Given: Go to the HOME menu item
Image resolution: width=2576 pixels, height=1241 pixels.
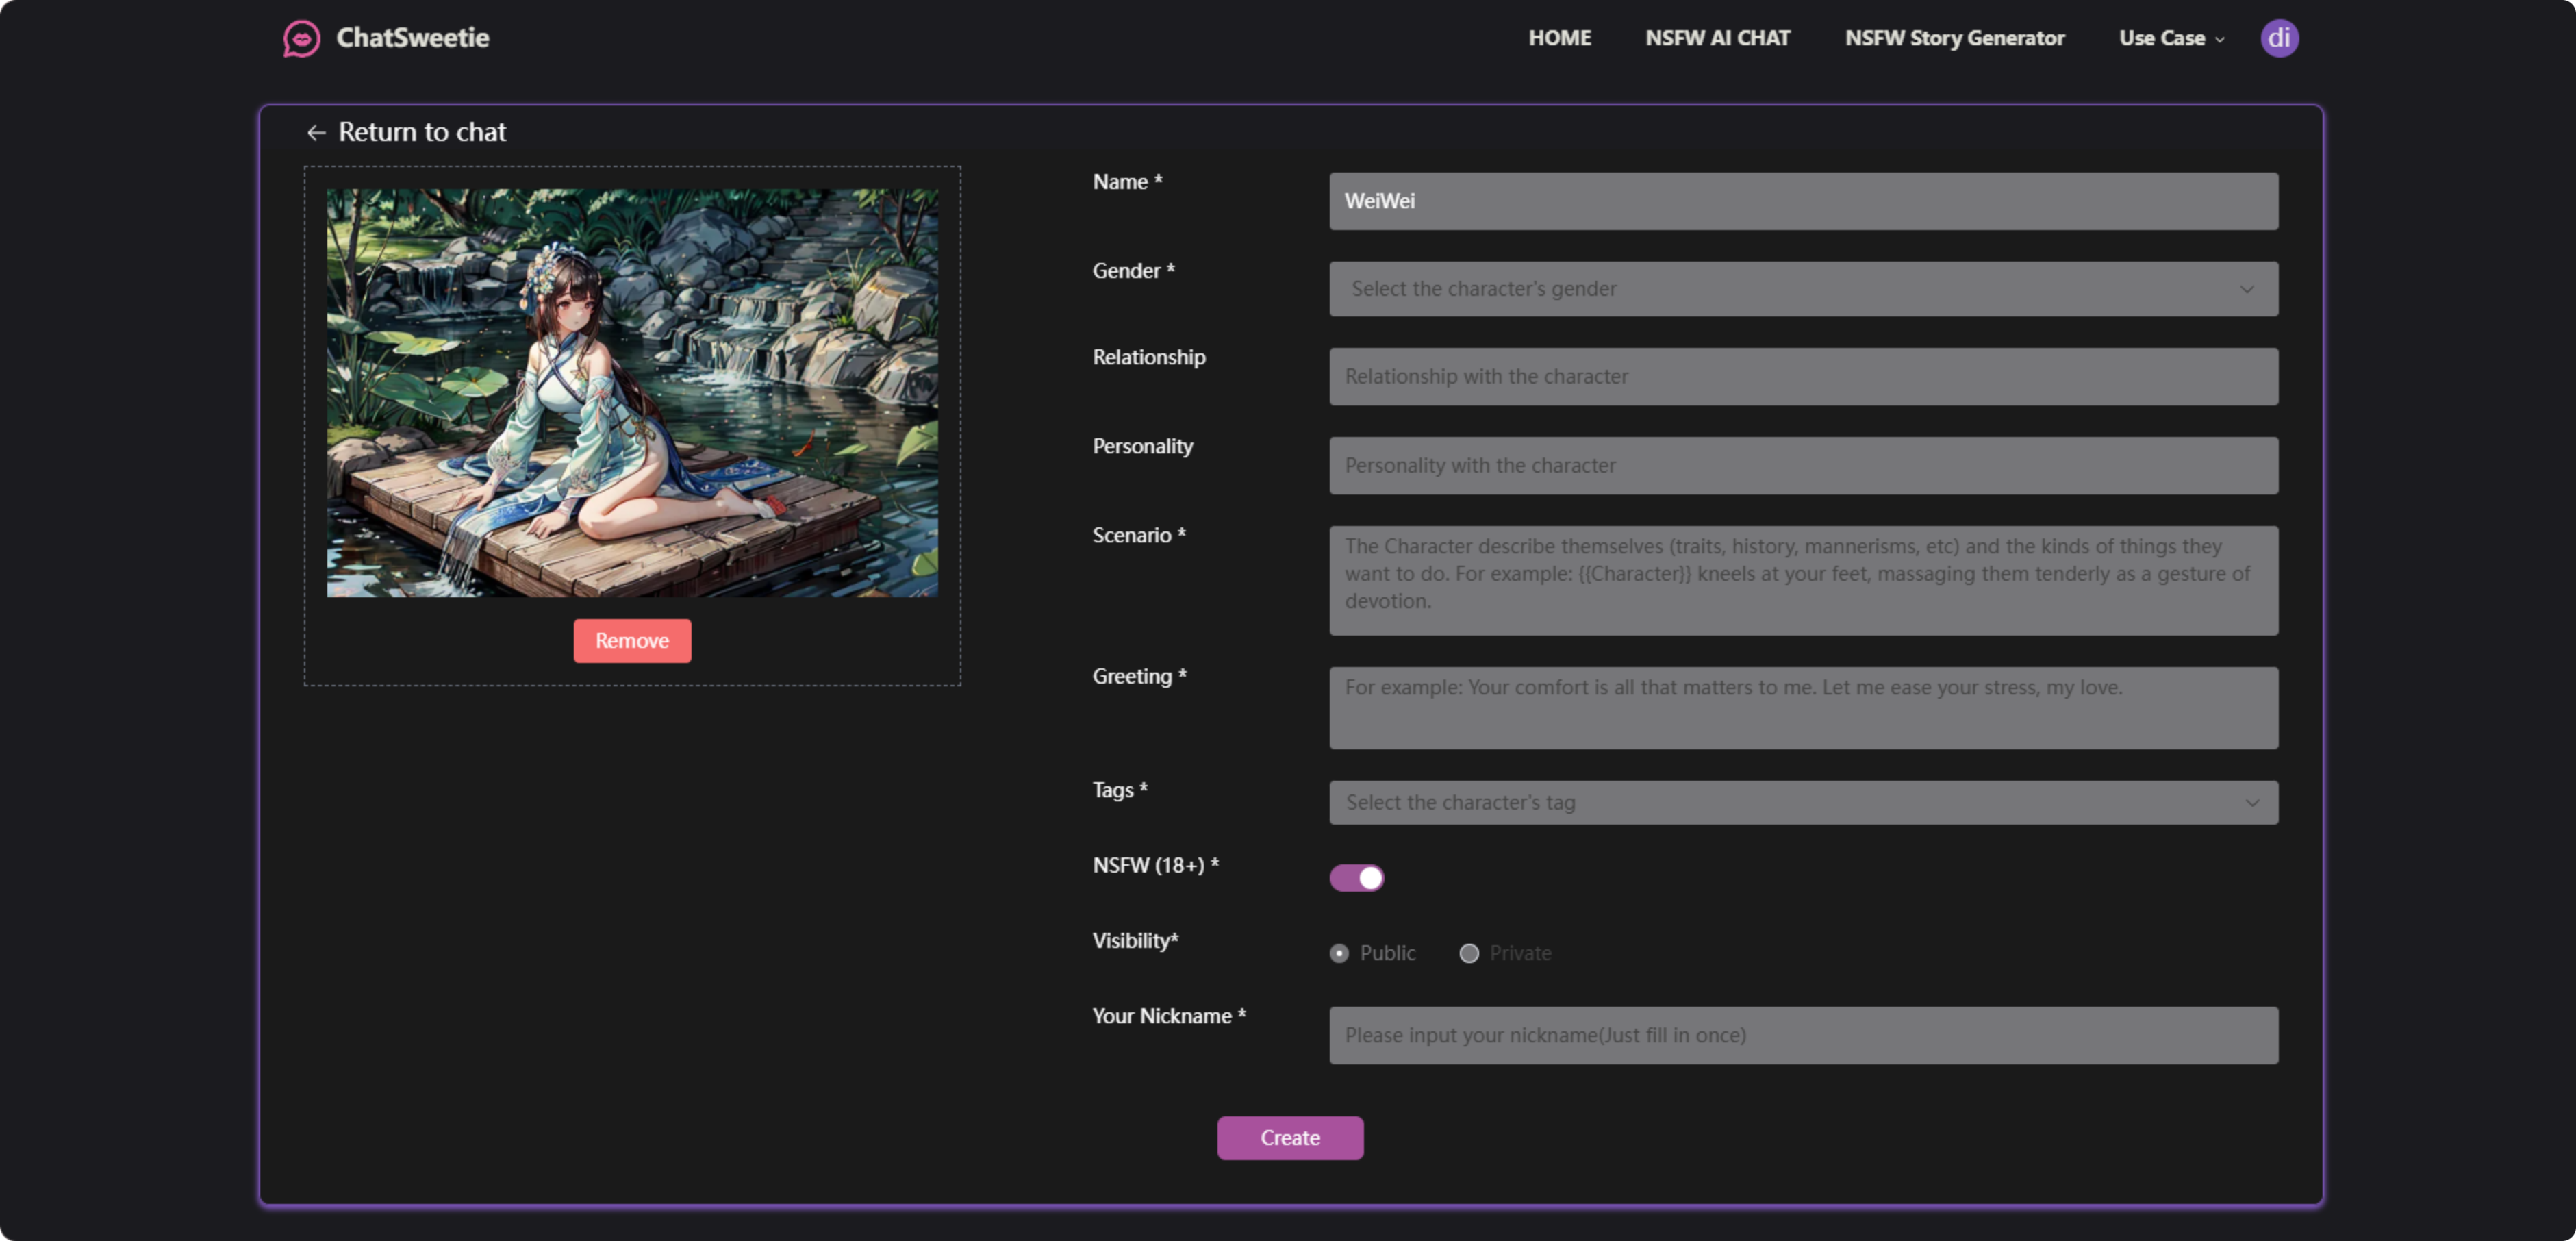Looking at the screenshot, I should (x=1560, y=38).
